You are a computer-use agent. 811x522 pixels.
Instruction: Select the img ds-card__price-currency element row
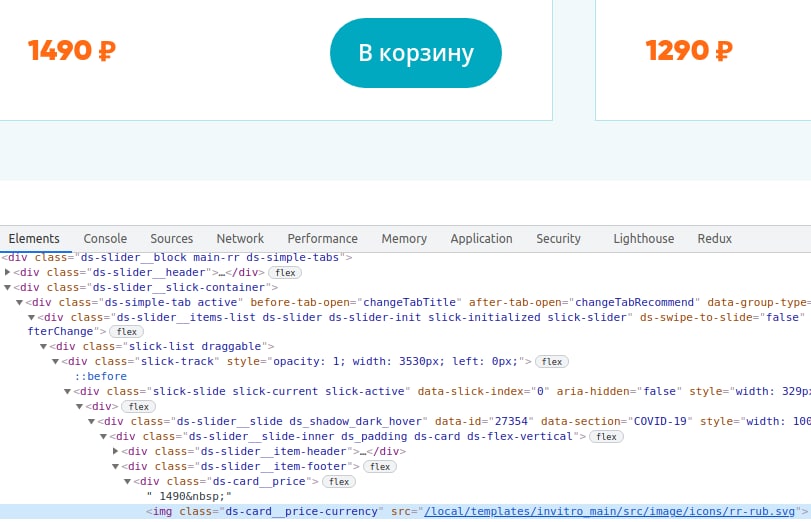(406, 511)
